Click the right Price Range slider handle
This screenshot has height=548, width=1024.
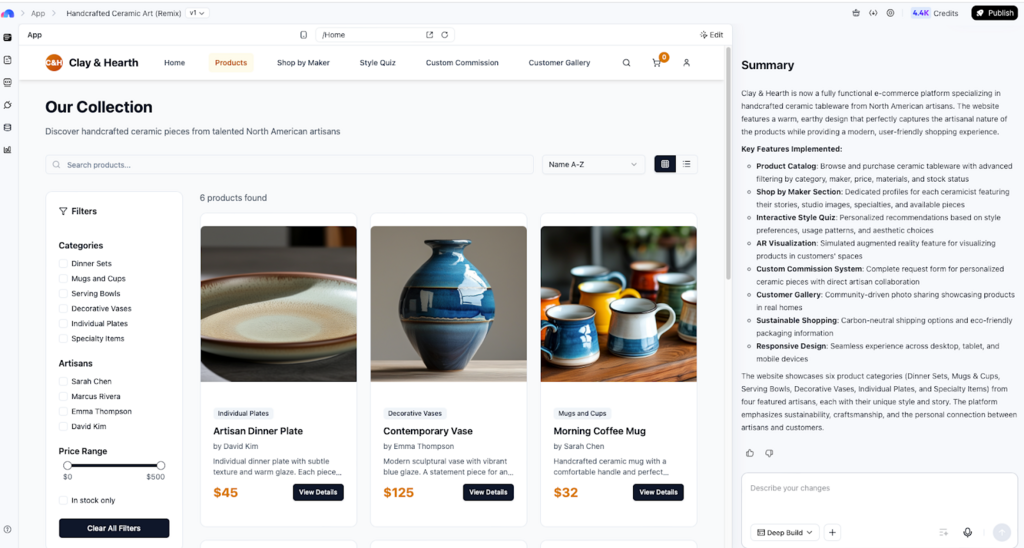161,465
